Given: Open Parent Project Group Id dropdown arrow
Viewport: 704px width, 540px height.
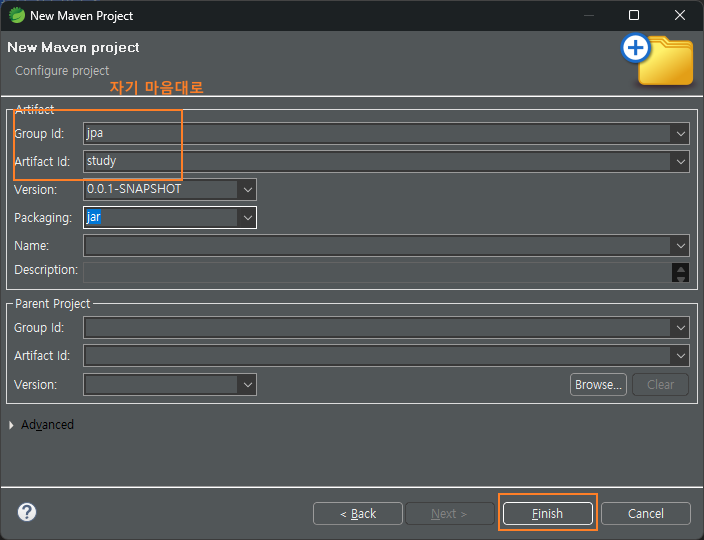Looking at the screenshot, I should [x=680, y=328].
